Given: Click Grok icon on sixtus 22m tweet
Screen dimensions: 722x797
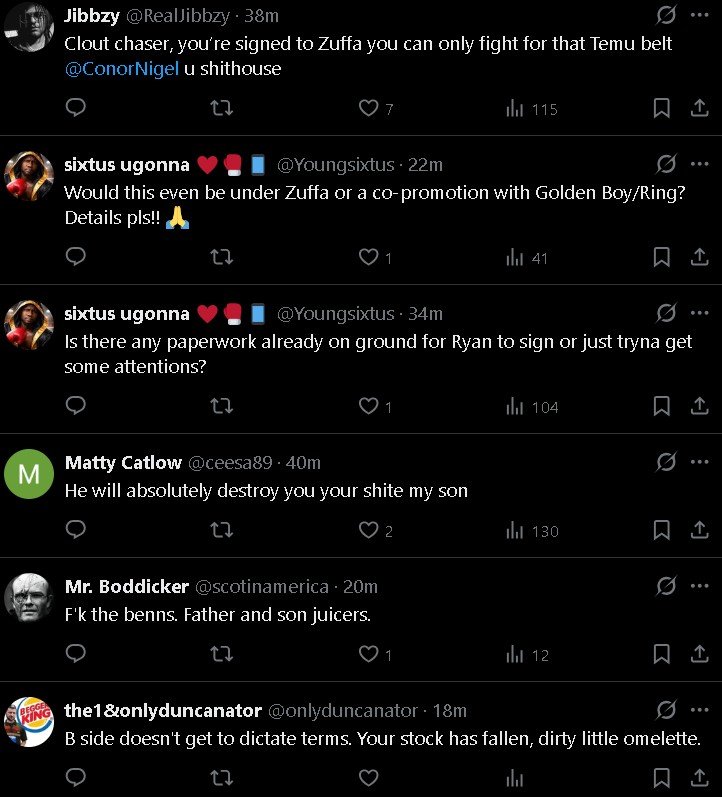Looking at the screenshot, I should pyautogui.click(x=666, y=164).
